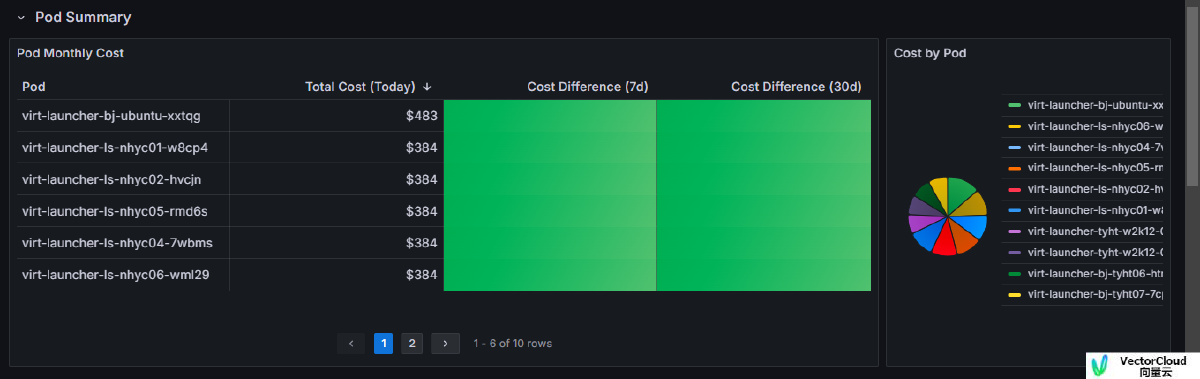Open the Cost by Pod panel title
This screenshot has height=379, width=1200.
pos(930,52)
